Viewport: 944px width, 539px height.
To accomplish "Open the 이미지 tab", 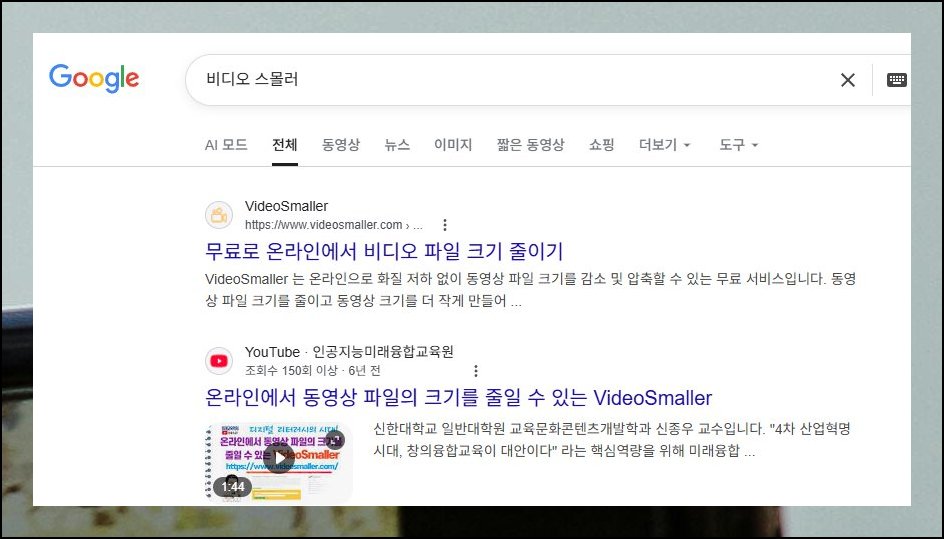I will (x=453, y=145).
